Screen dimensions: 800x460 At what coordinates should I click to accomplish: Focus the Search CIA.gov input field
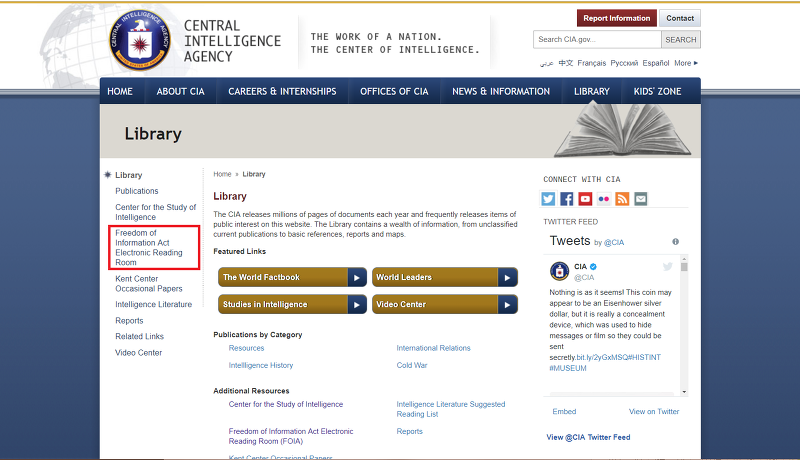point(597,40)
